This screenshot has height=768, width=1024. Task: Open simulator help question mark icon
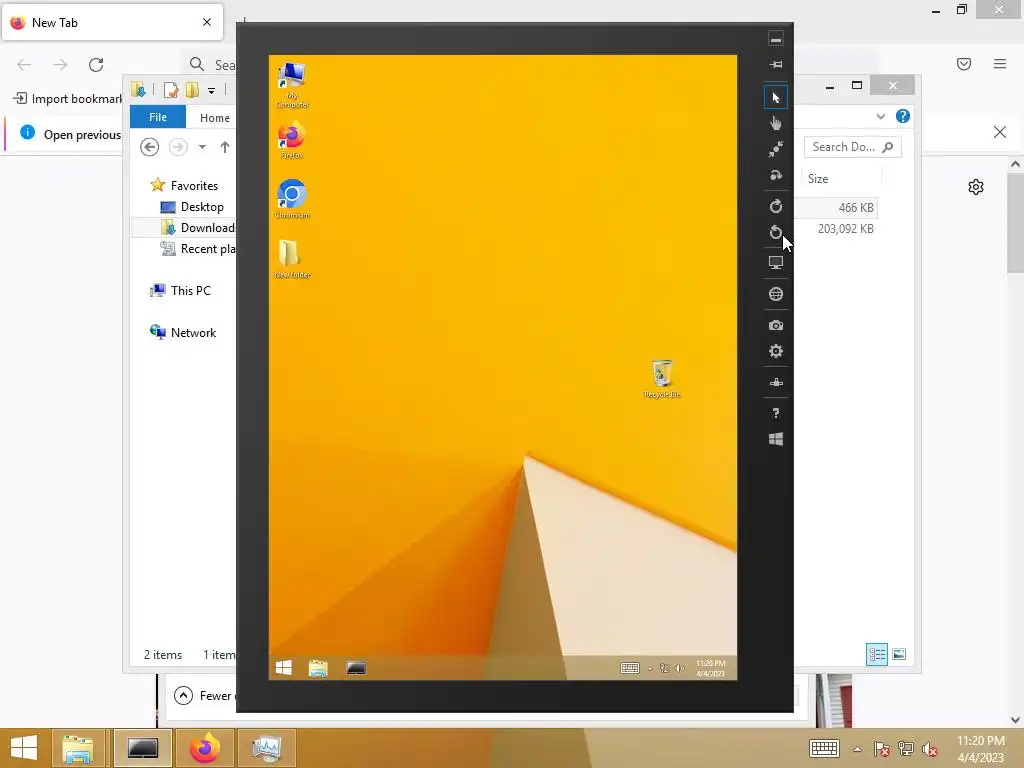(x=775, y=413)
